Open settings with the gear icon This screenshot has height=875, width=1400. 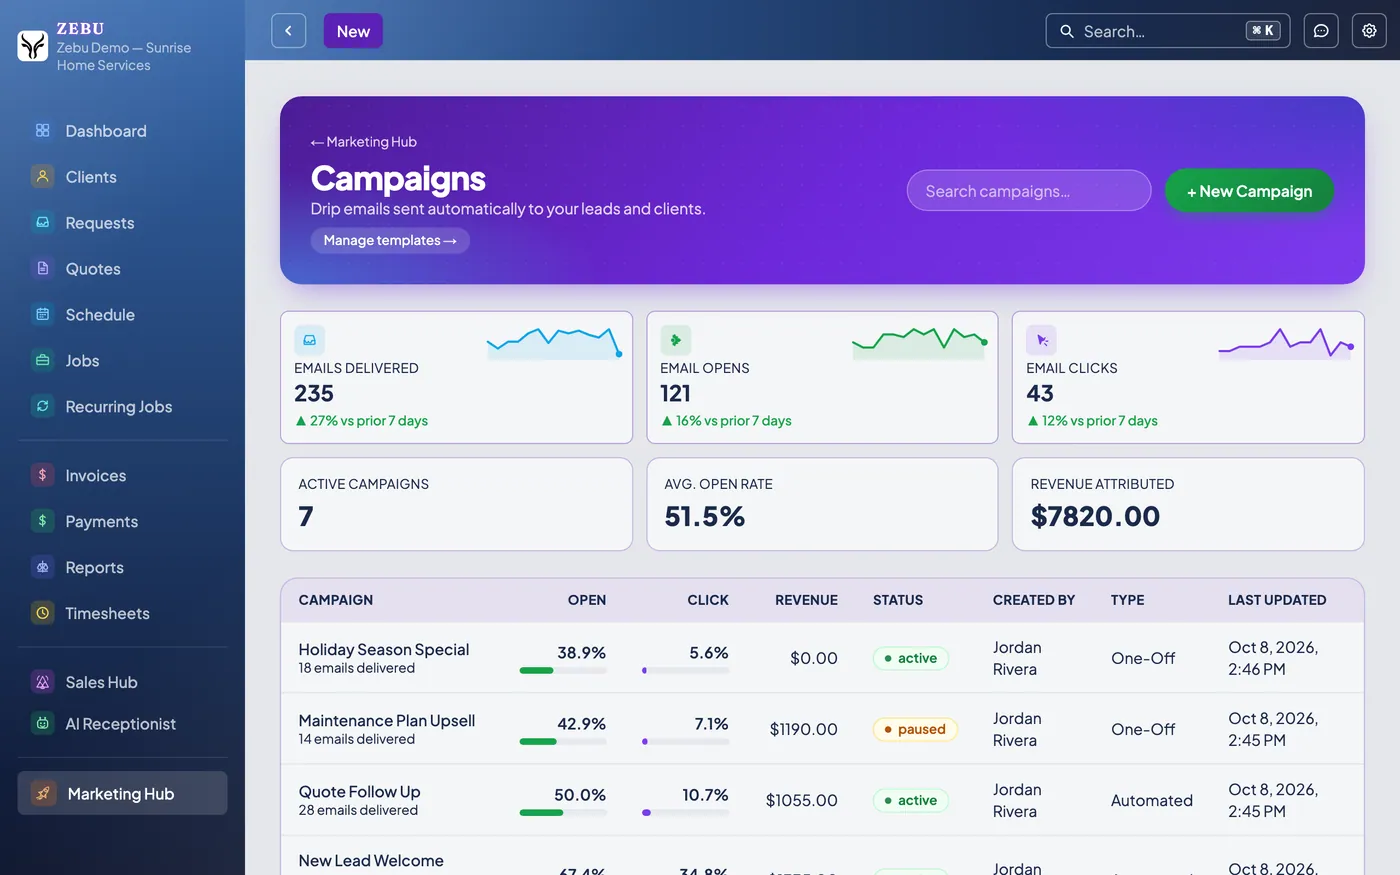click(1369, 31)
